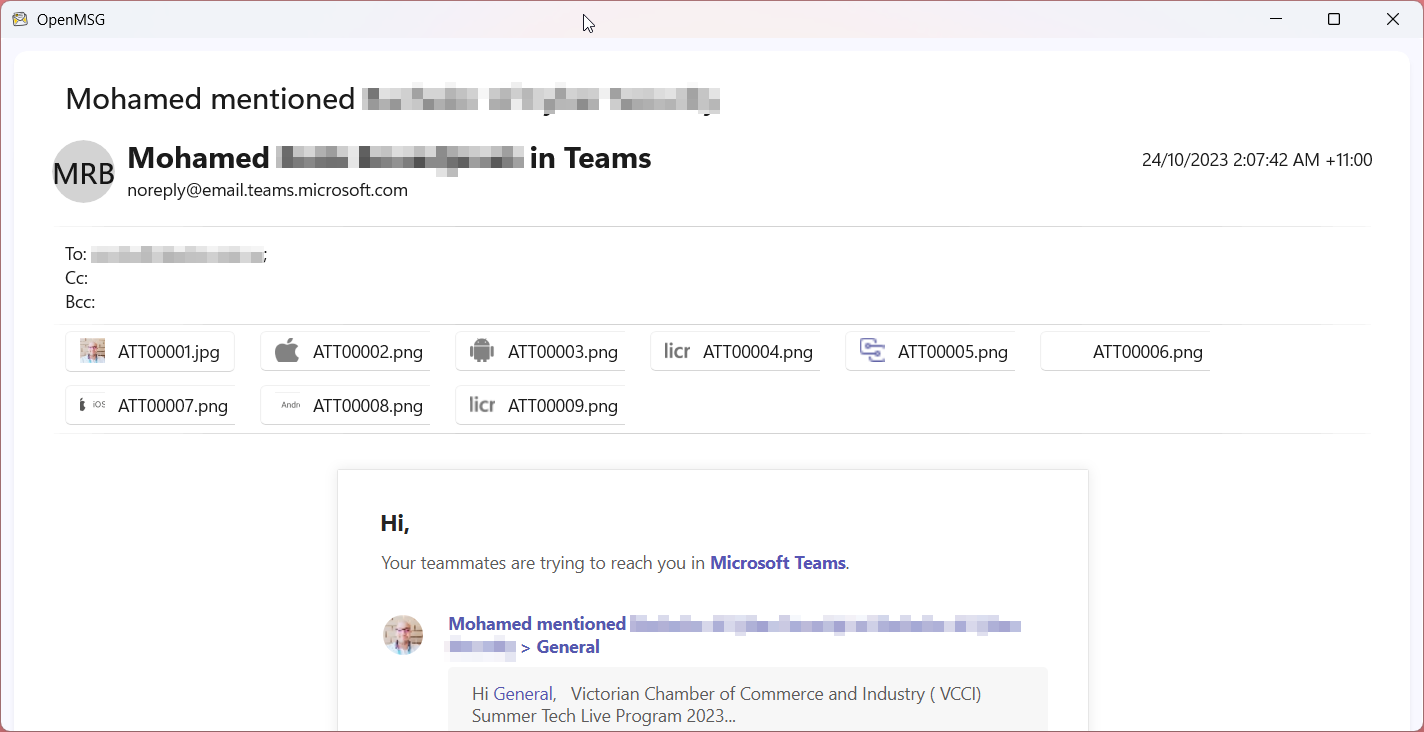Image resolution: width=1424 pixels, height=732 pixels.
Task: Open the ATT00002.png Apple logo attachment
Action: click(x=345, y=352)
